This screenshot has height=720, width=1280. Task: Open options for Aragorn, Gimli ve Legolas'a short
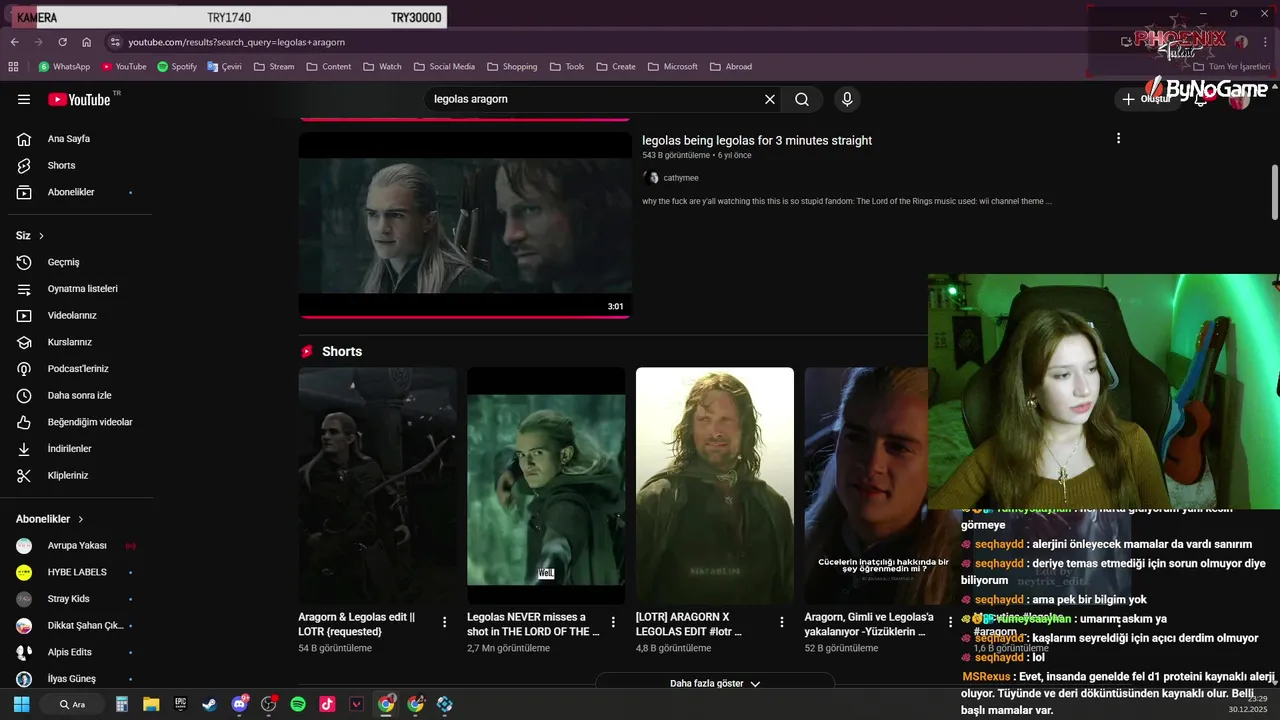coord(951,622)
